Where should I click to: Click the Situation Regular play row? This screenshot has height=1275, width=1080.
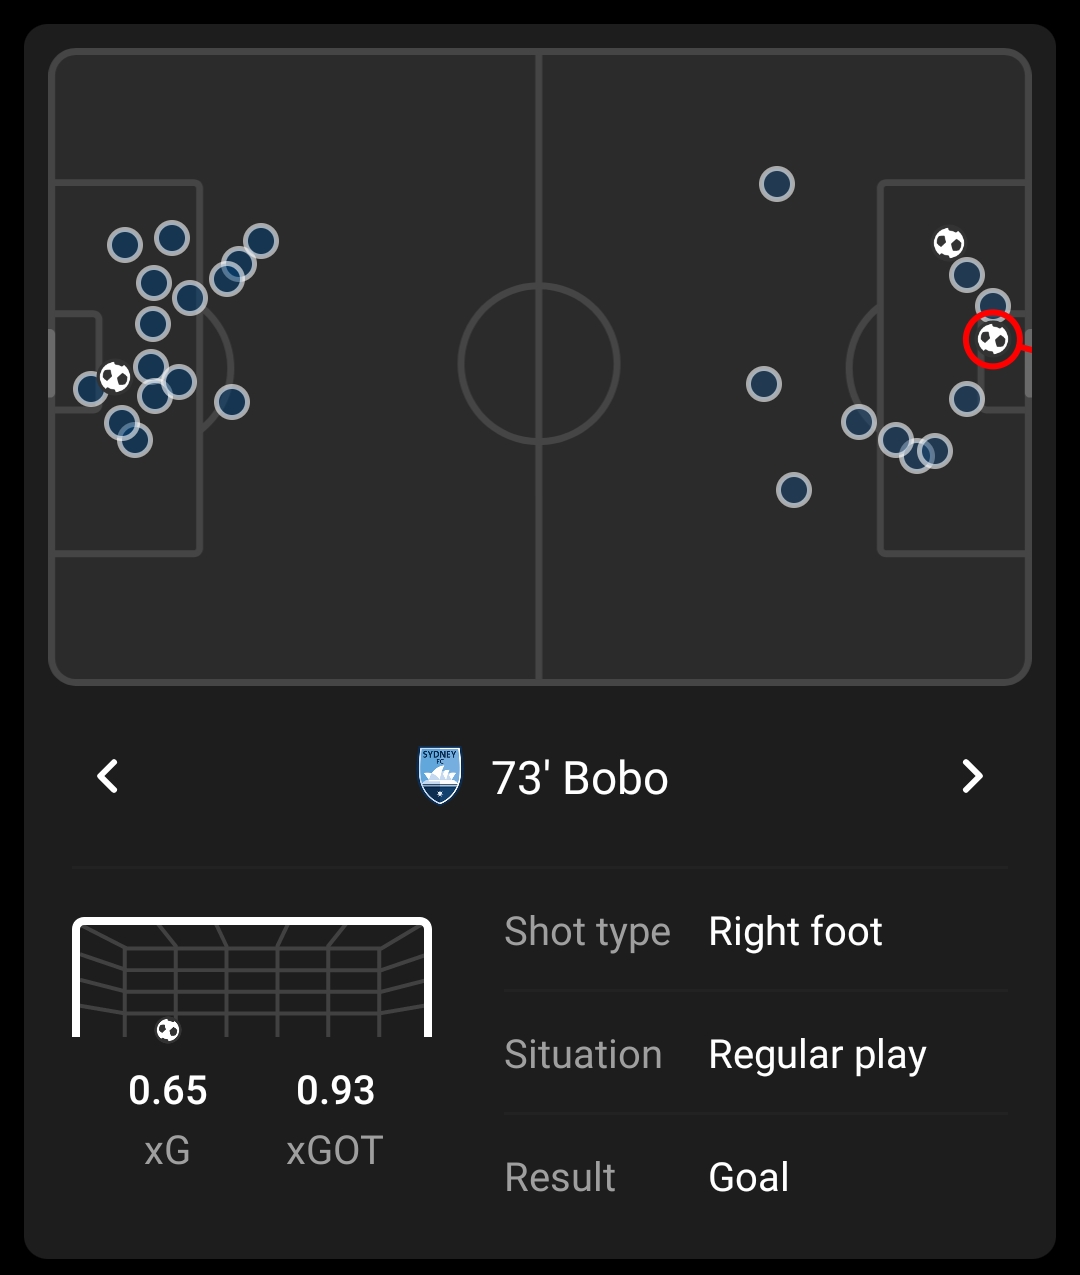(756, 1055)
